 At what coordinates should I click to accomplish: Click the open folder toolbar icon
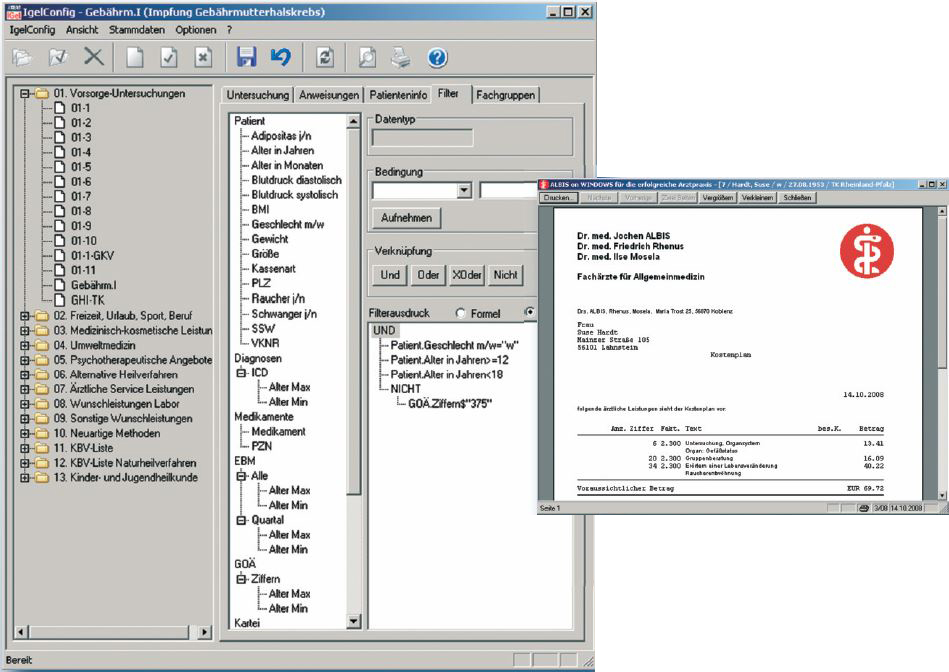[22, 58]
